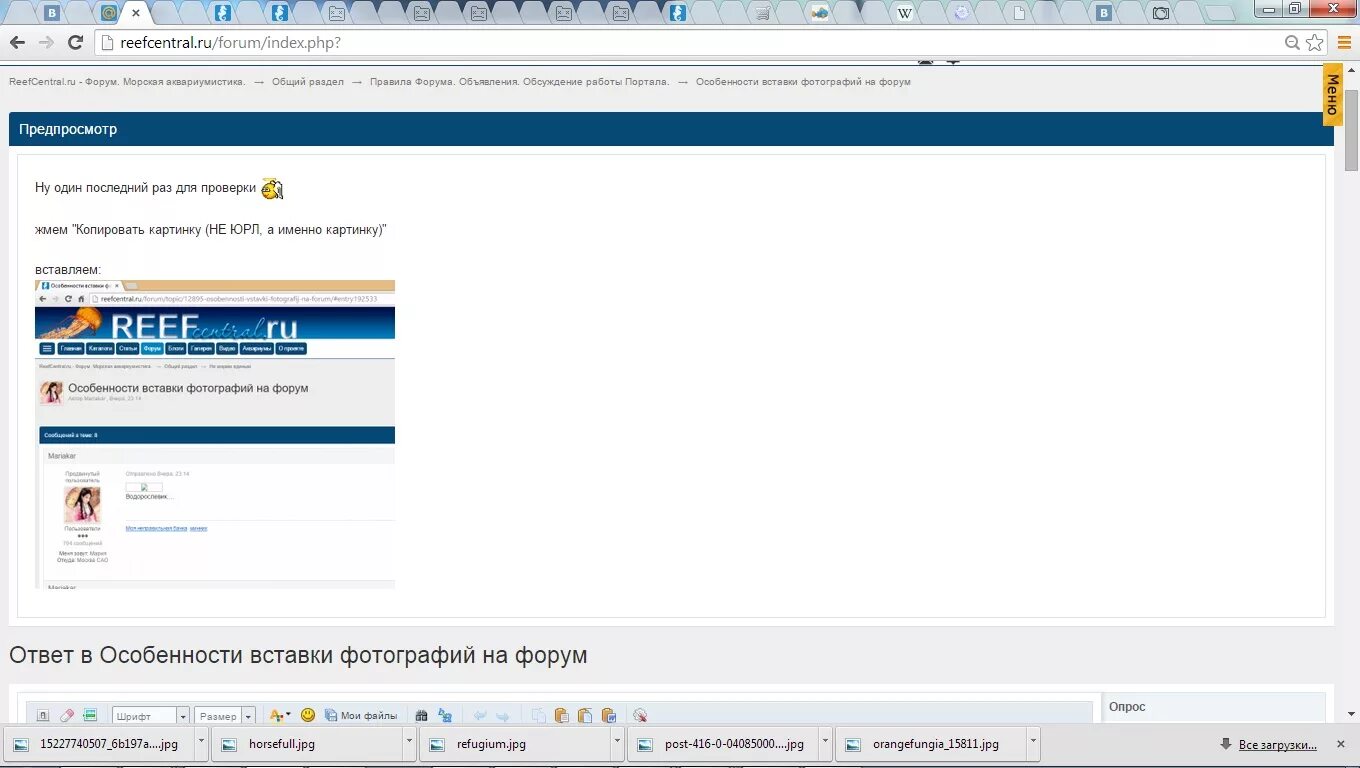Go back with the browser back arrow
The width and height of the screenshot is (1360, 768).
pyautogui.click(x=17, y=42)
